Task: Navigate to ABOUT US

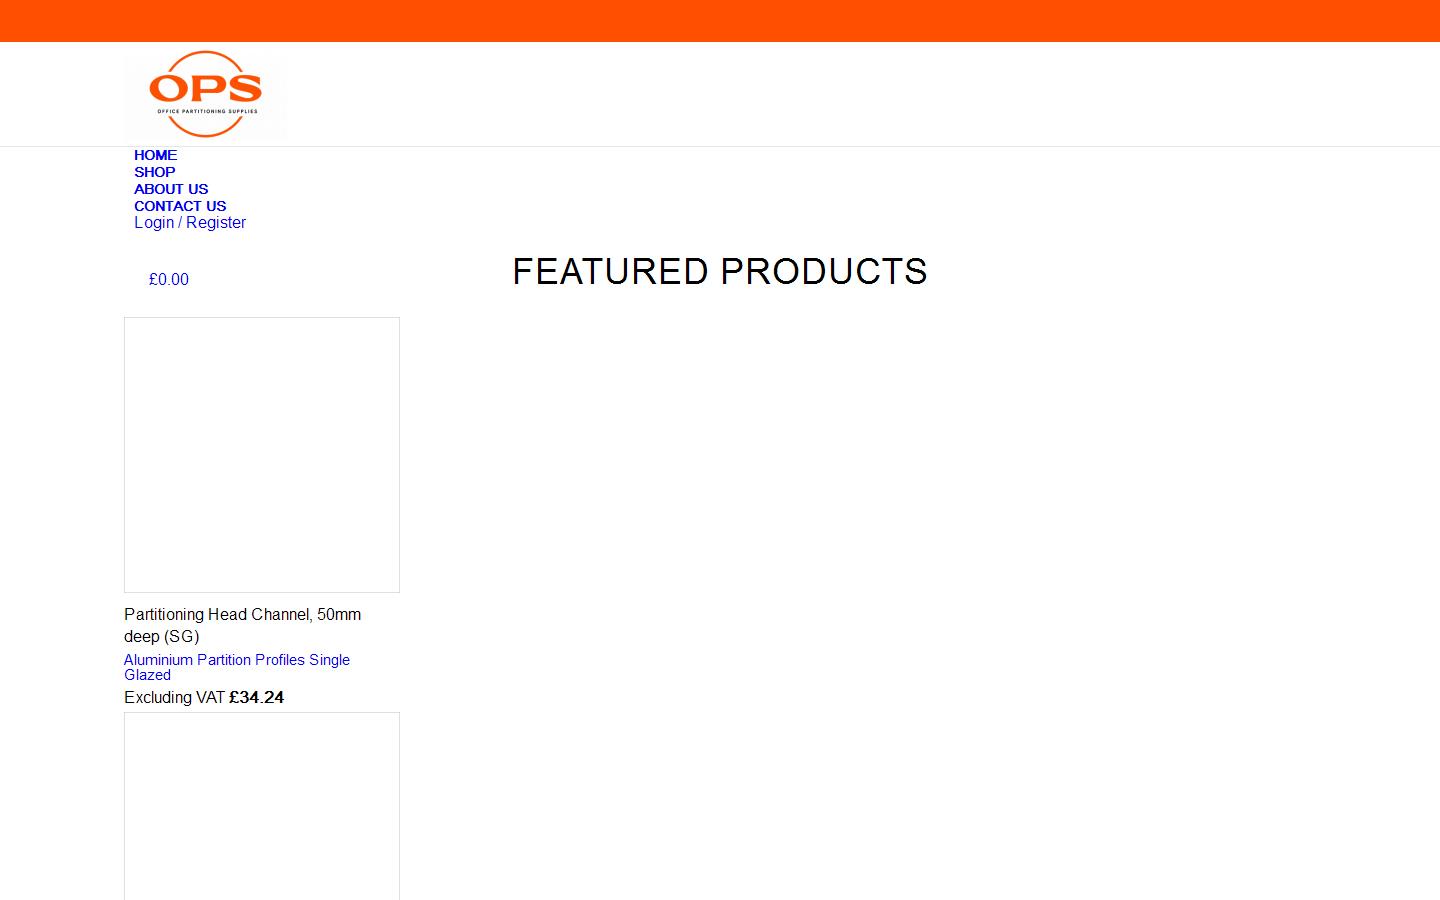Action: point(171,189)
